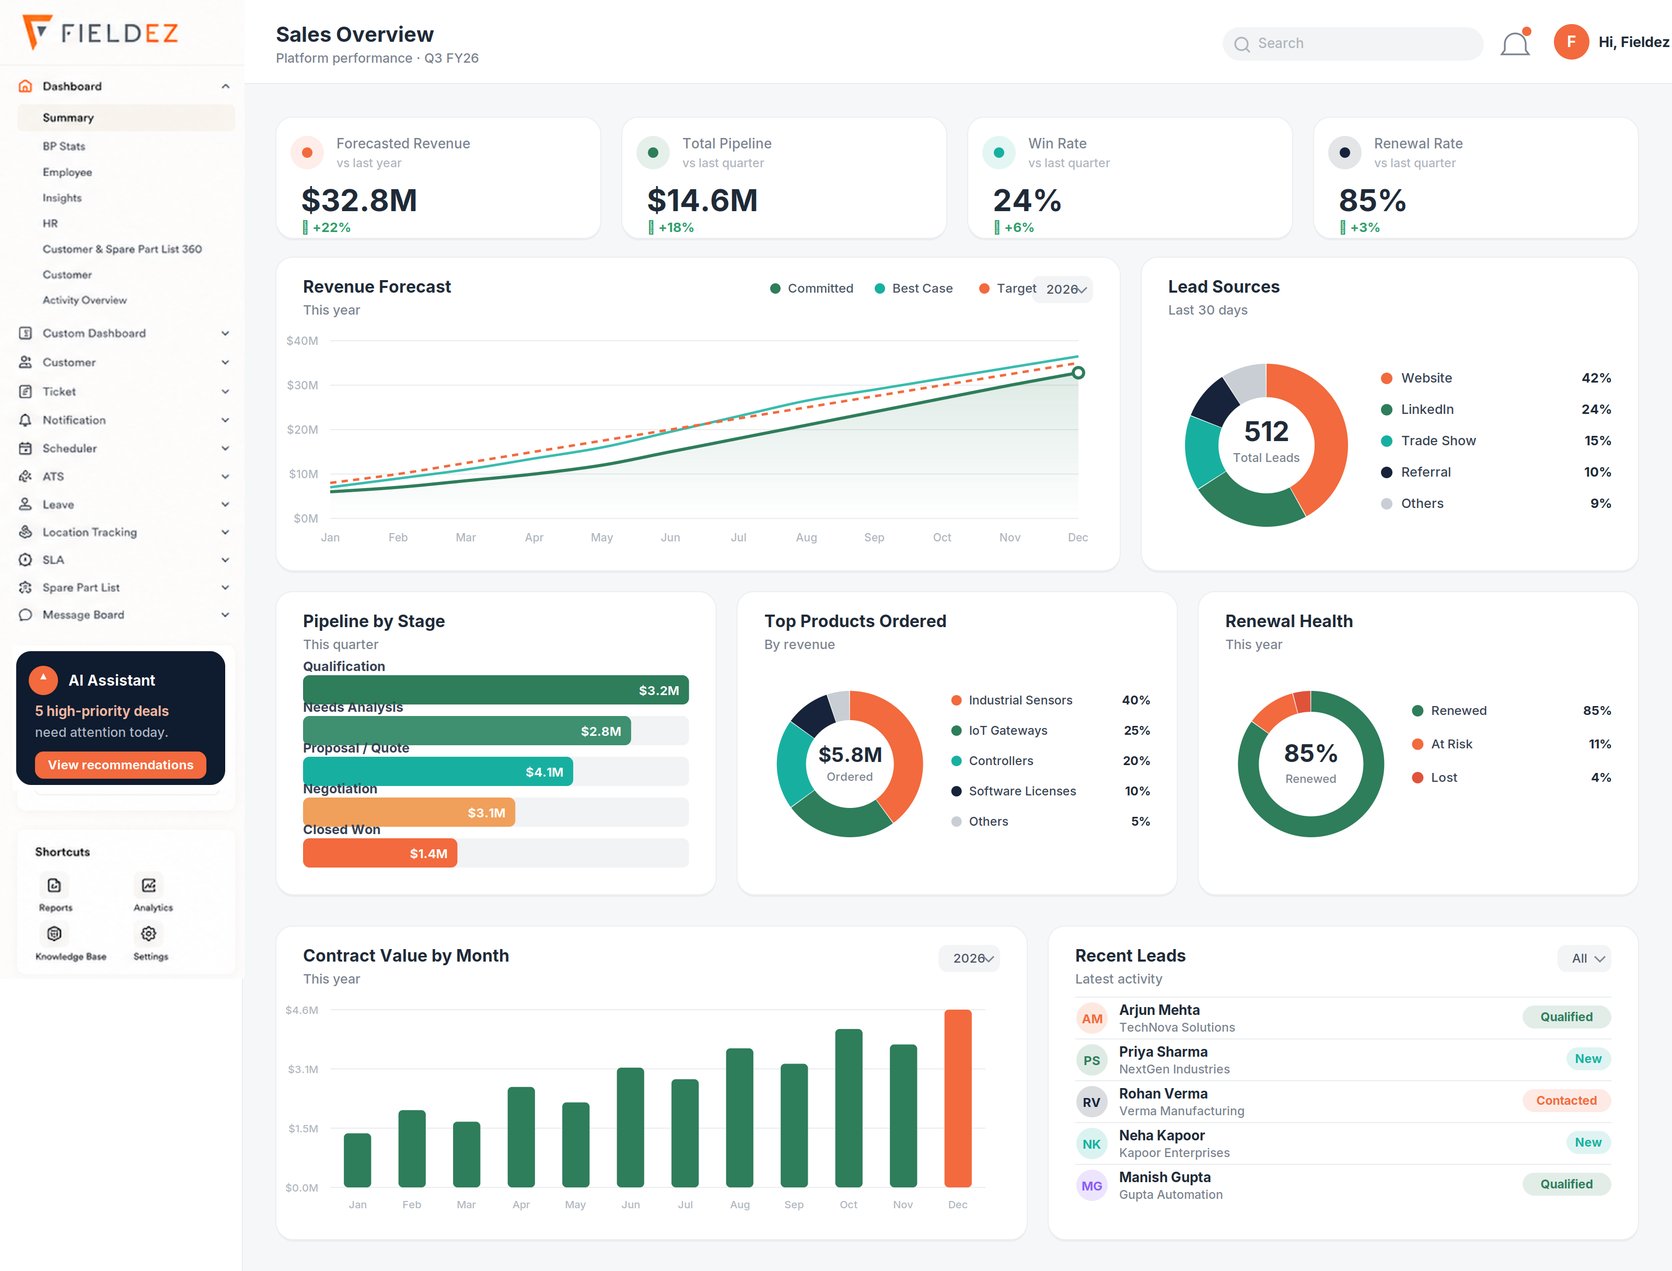
Task: Open the notifications bell icon
Action: click(1515, 43)
